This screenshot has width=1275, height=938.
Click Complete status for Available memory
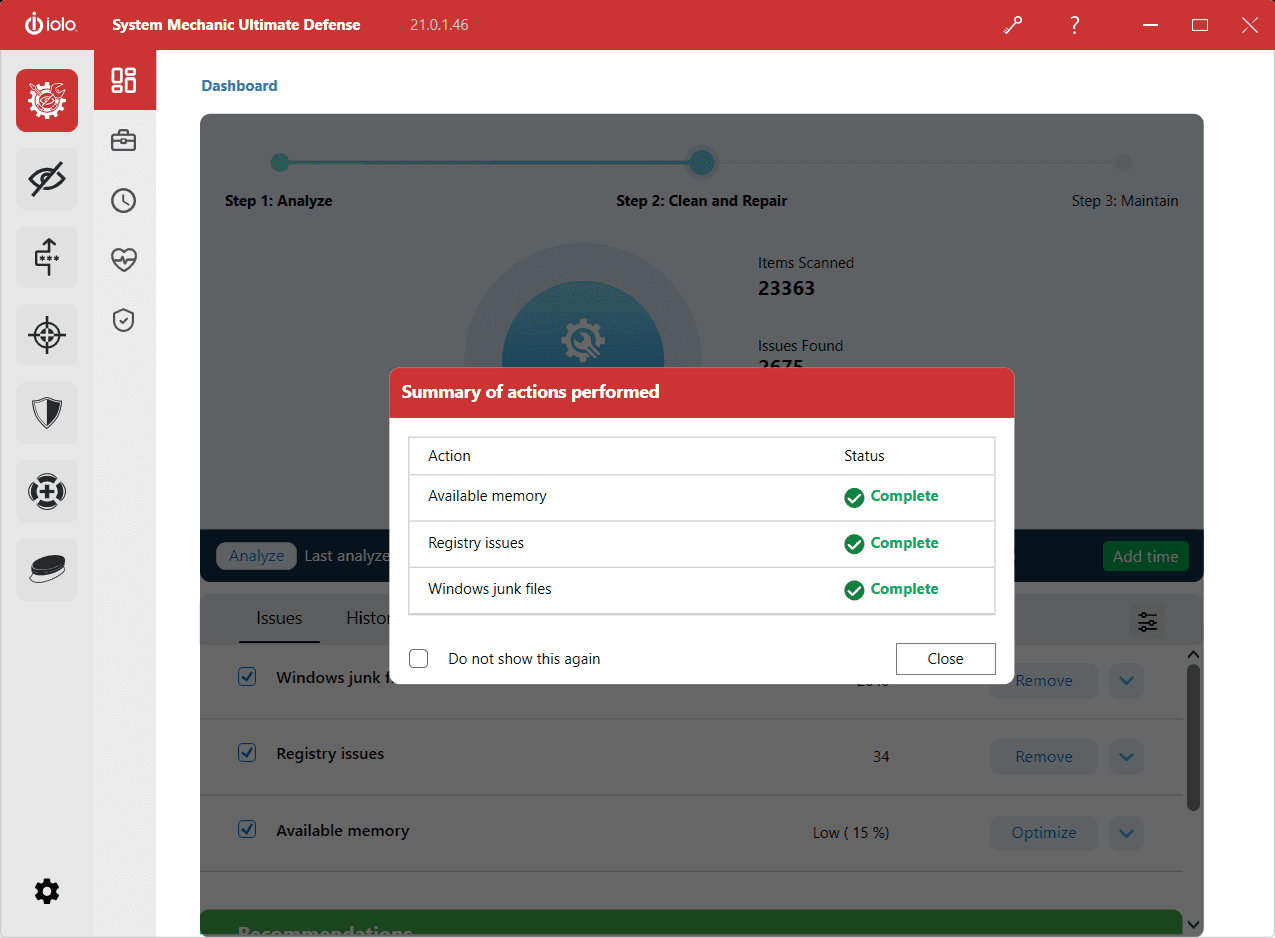pyautogui.click(x=904, y=496)
